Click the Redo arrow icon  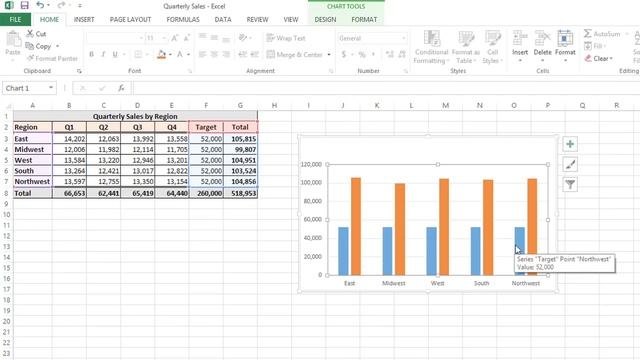click(61, 5)
